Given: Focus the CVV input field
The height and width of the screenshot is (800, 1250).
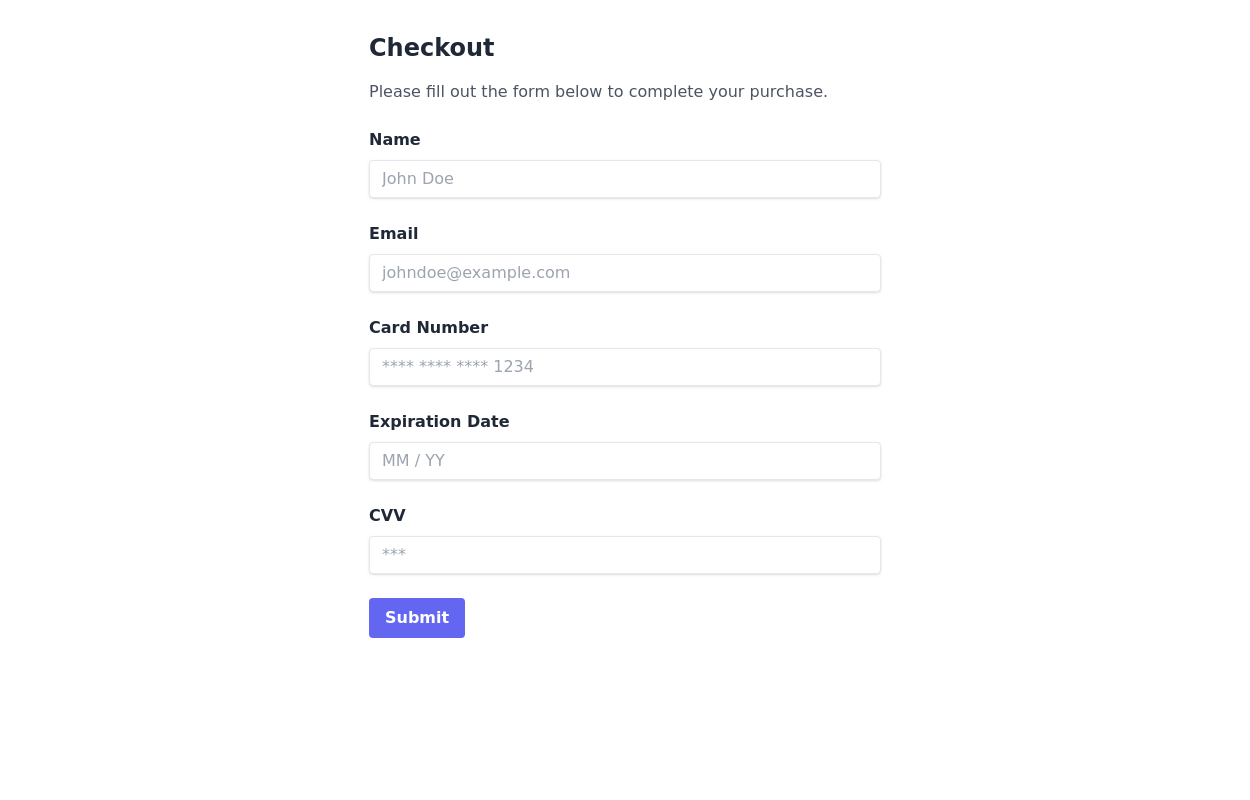Looking at the screenshot, I should 624,555.
